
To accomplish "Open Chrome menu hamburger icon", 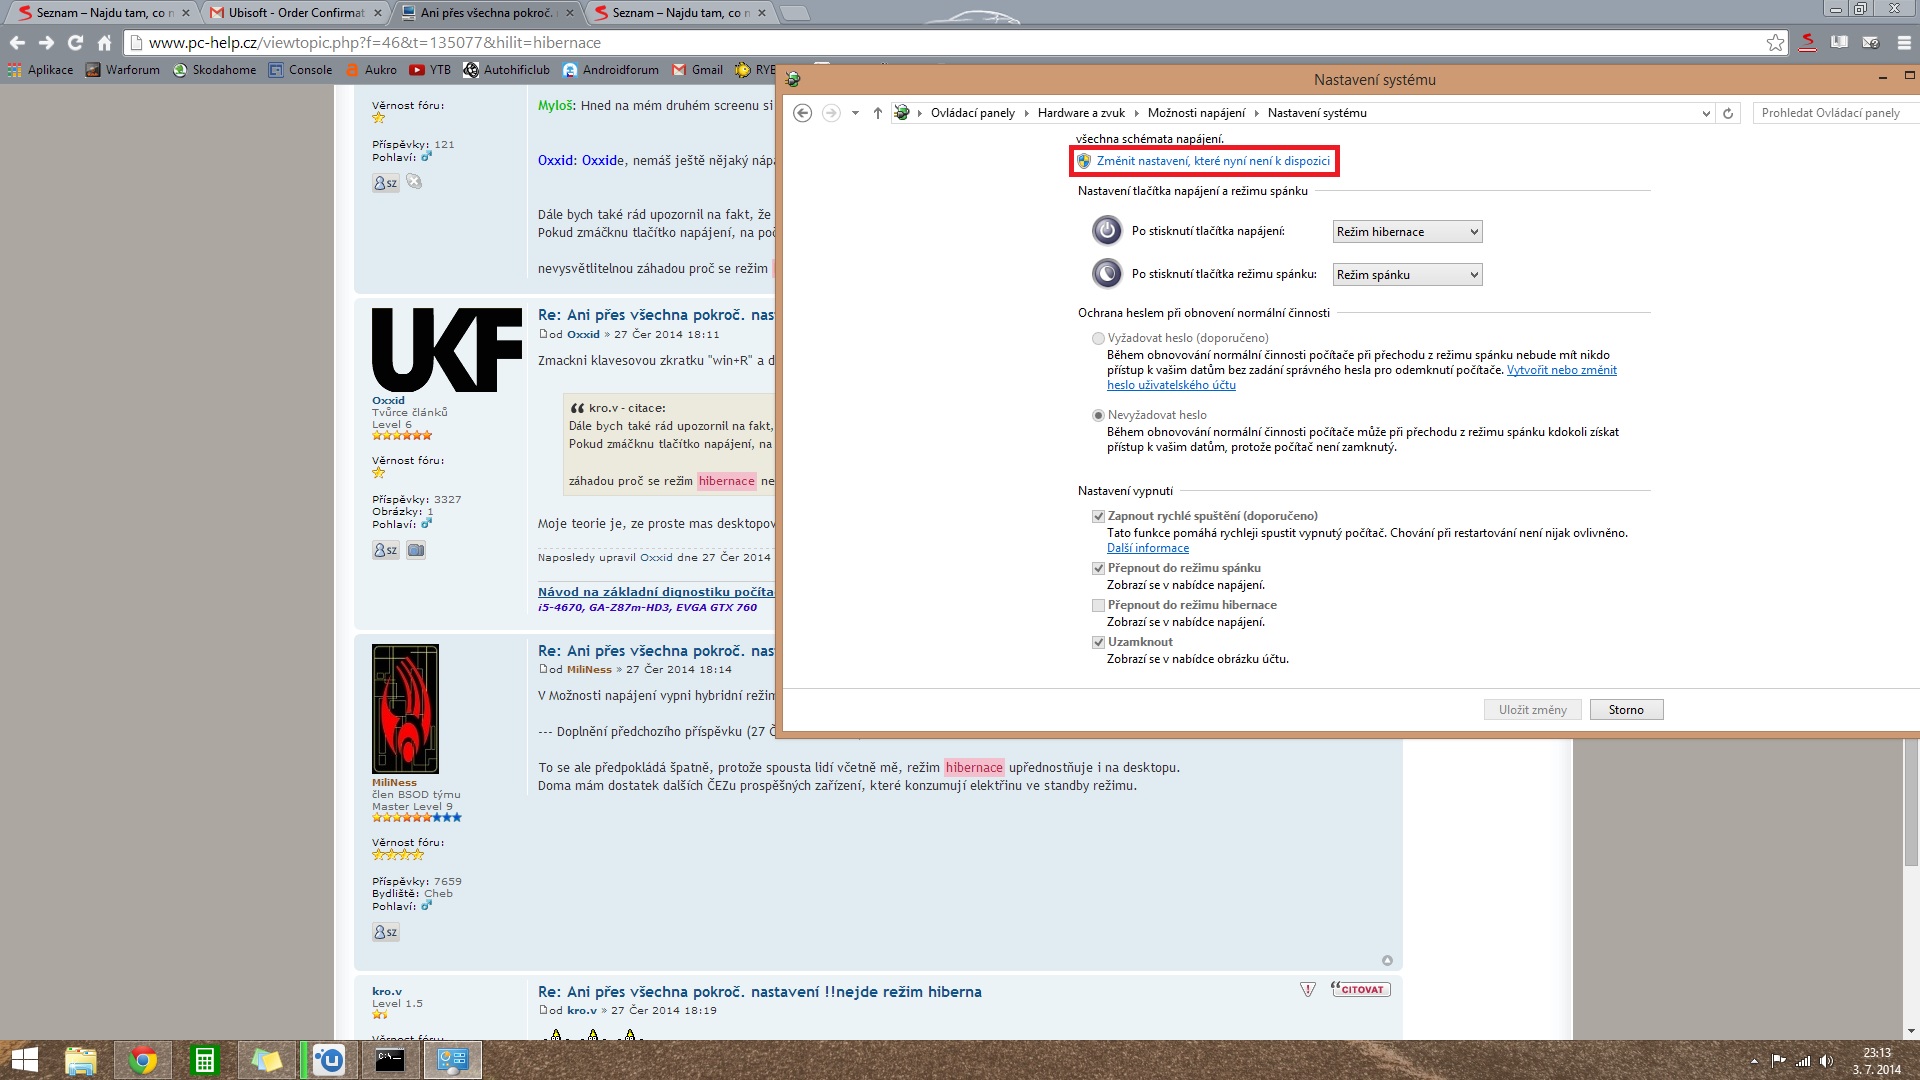I will (x=1904, y=43).
